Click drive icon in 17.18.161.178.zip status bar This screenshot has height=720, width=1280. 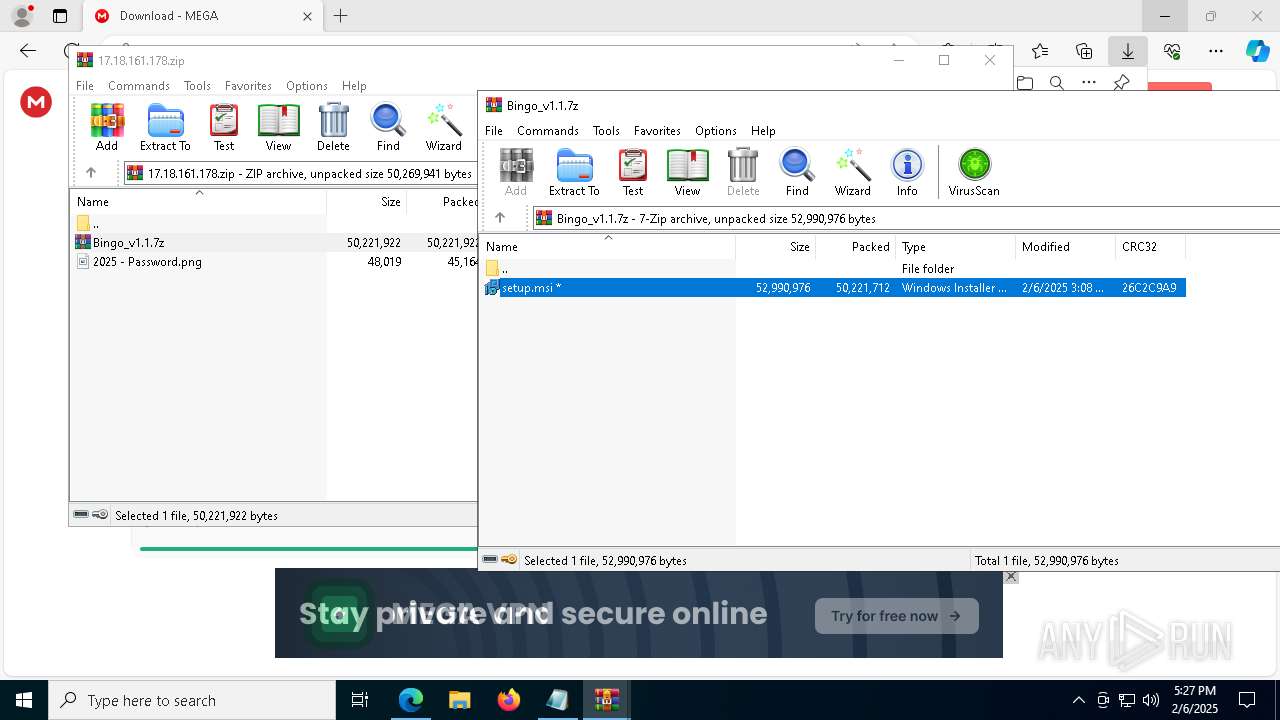[81, 515]
